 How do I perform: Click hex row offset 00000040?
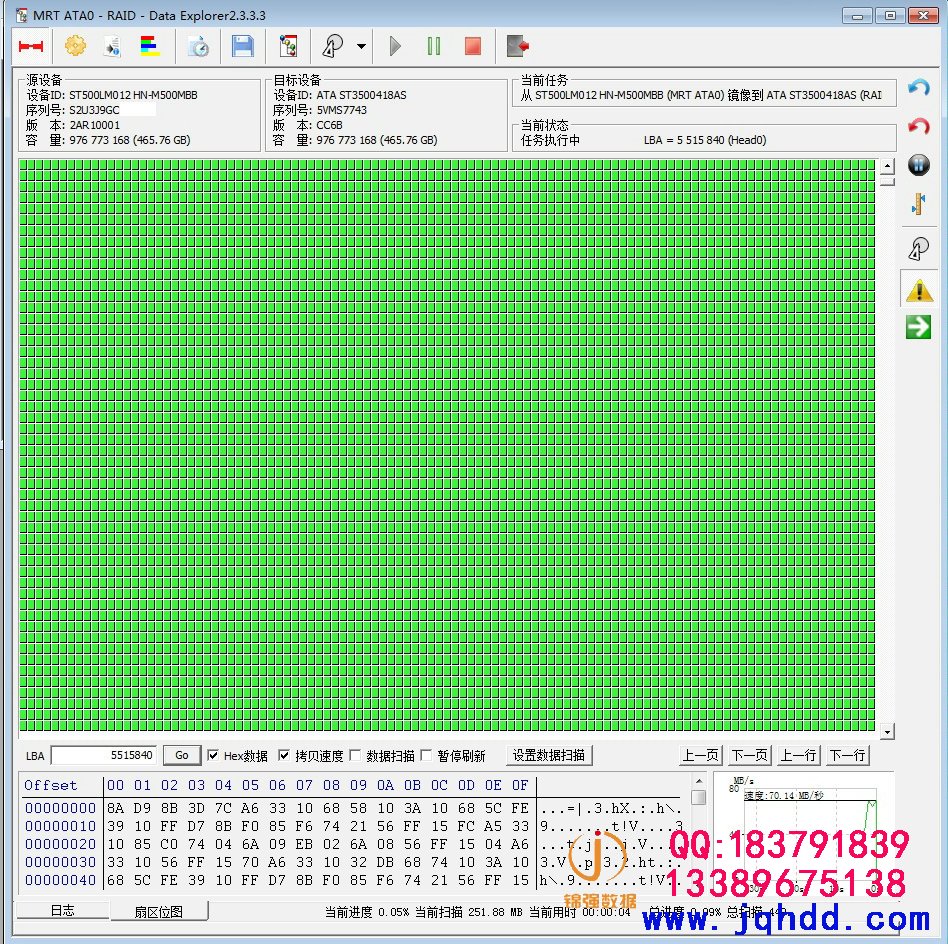(x=60, y=881)
